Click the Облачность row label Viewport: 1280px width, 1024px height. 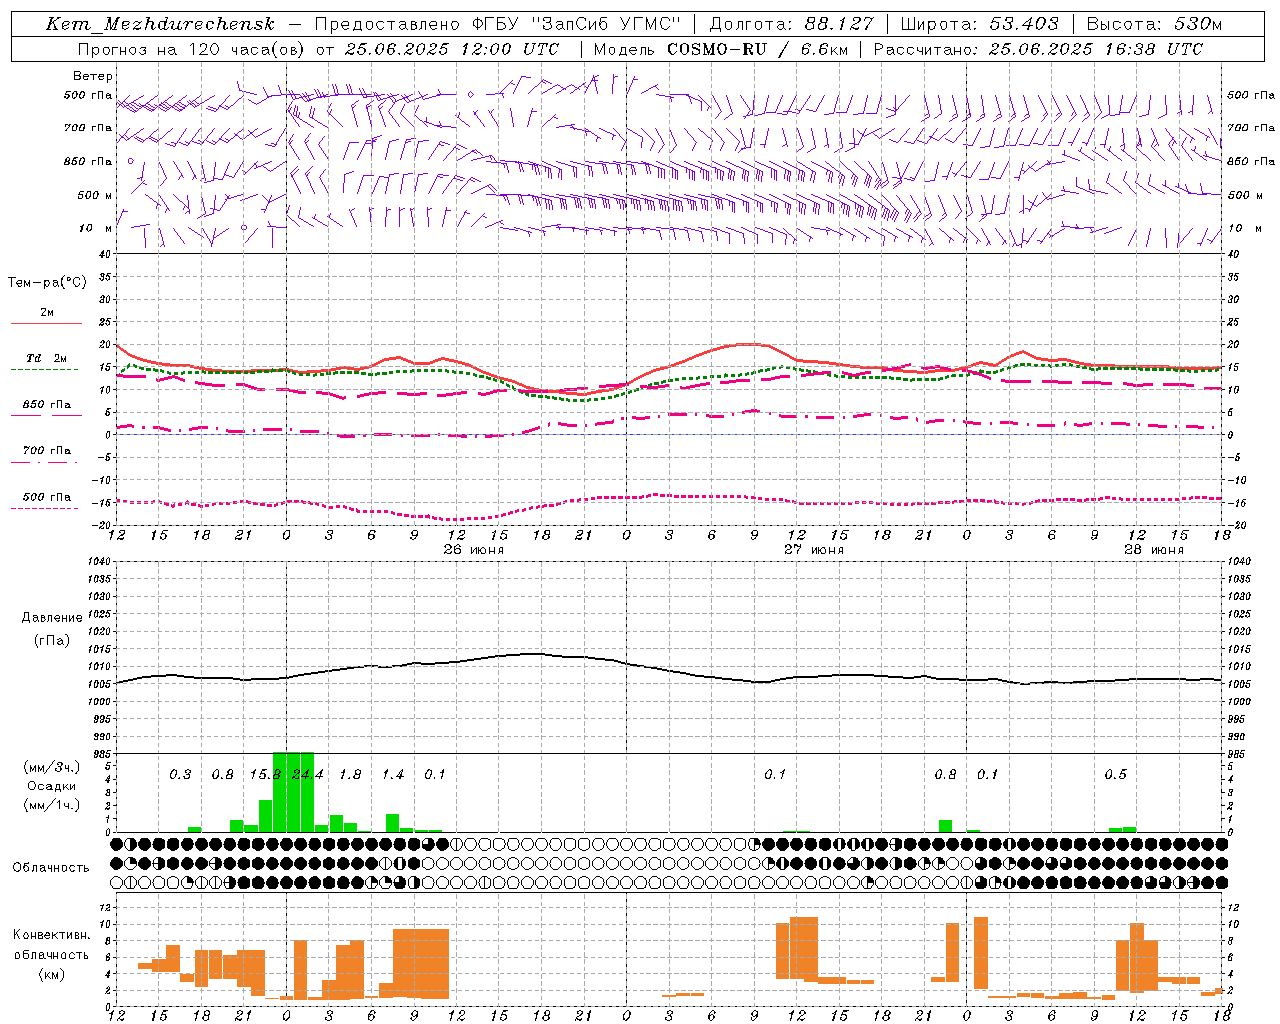click(51, 867)
